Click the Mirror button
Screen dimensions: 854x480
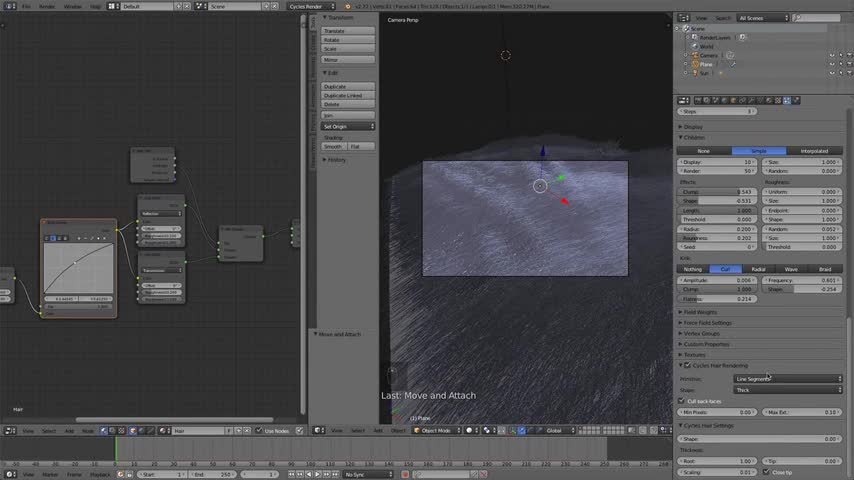347,59
